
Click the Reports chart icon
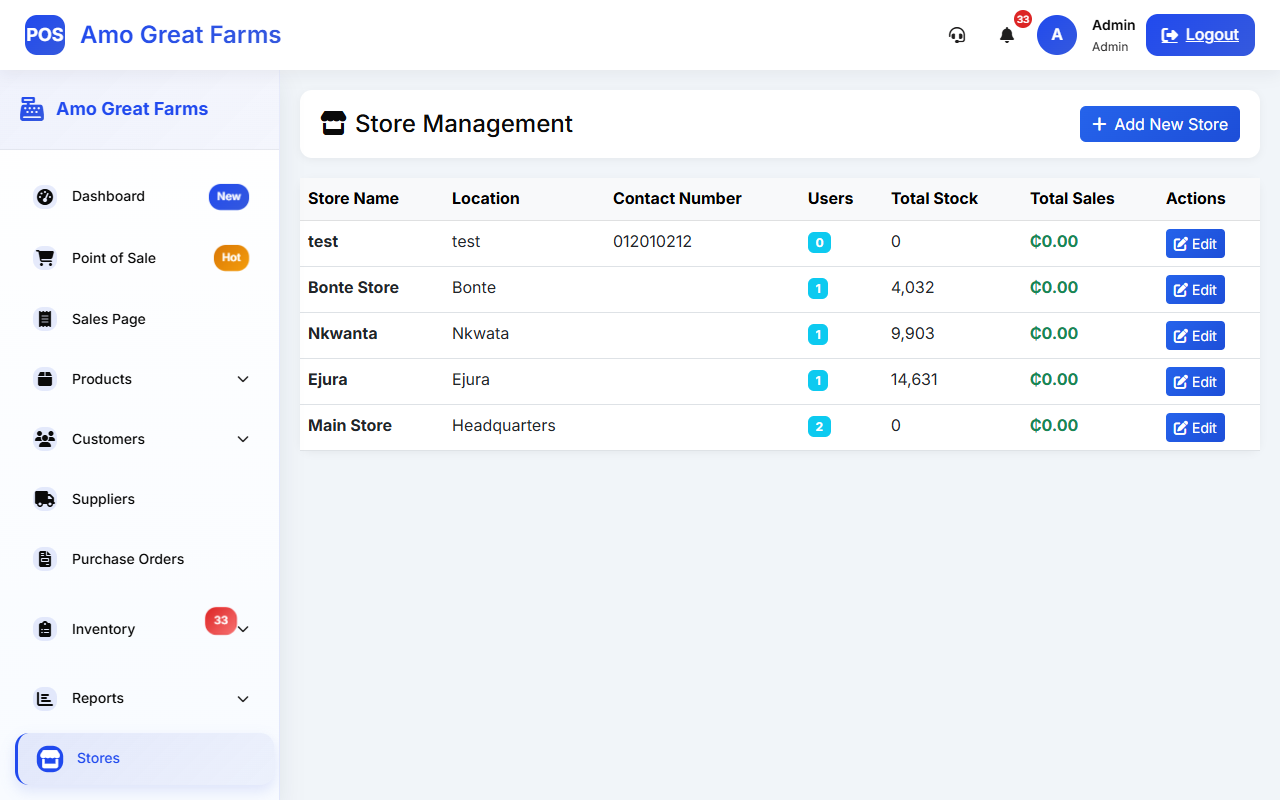(45, 699)
